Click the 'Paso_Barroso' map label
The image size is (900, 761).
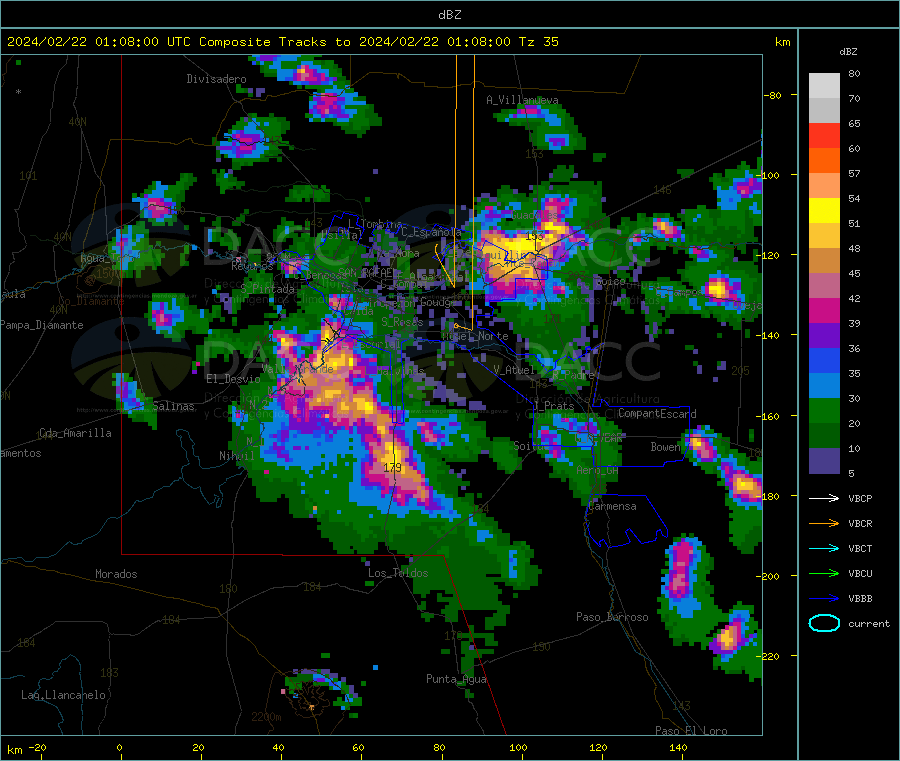coord(612,617)
